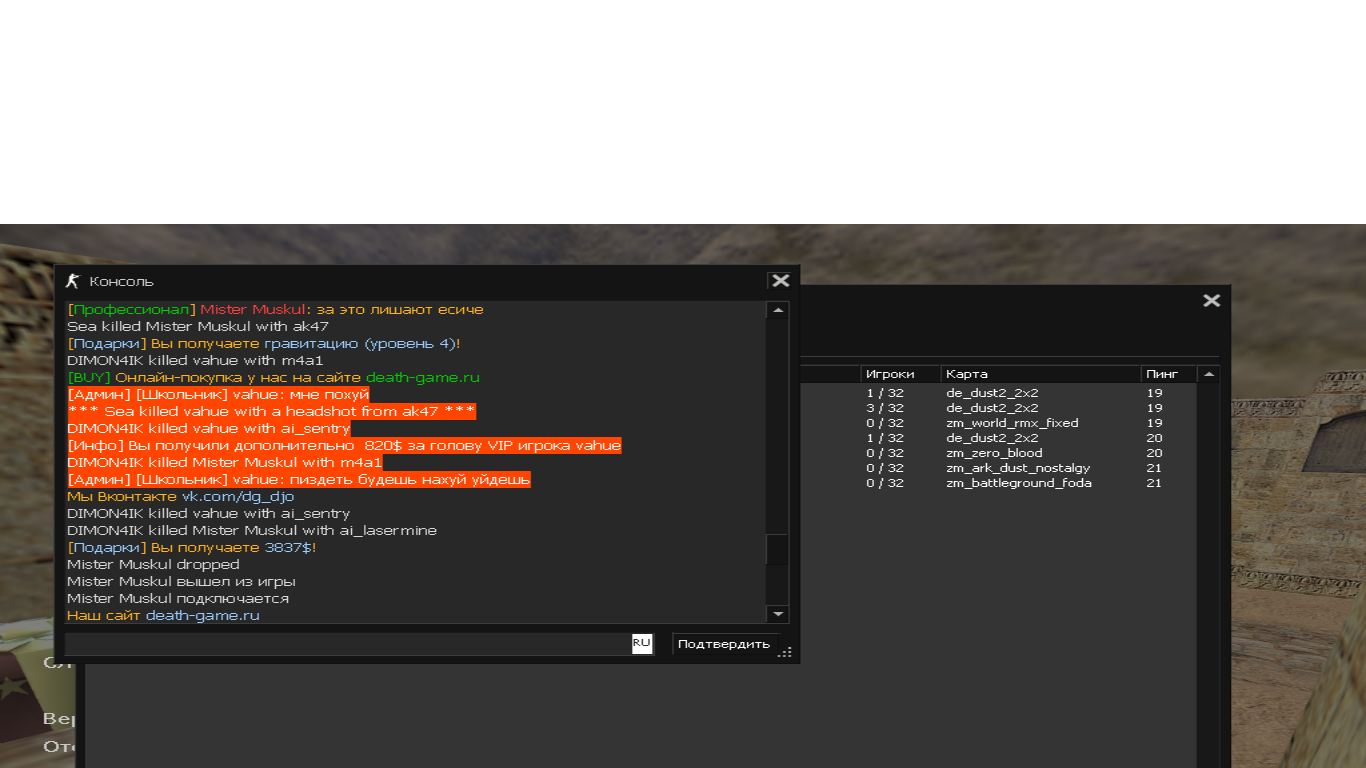This screenshot has width=1366, height=768.
Task: Select the zm_zero_blood server row
Action: point(994,453)
